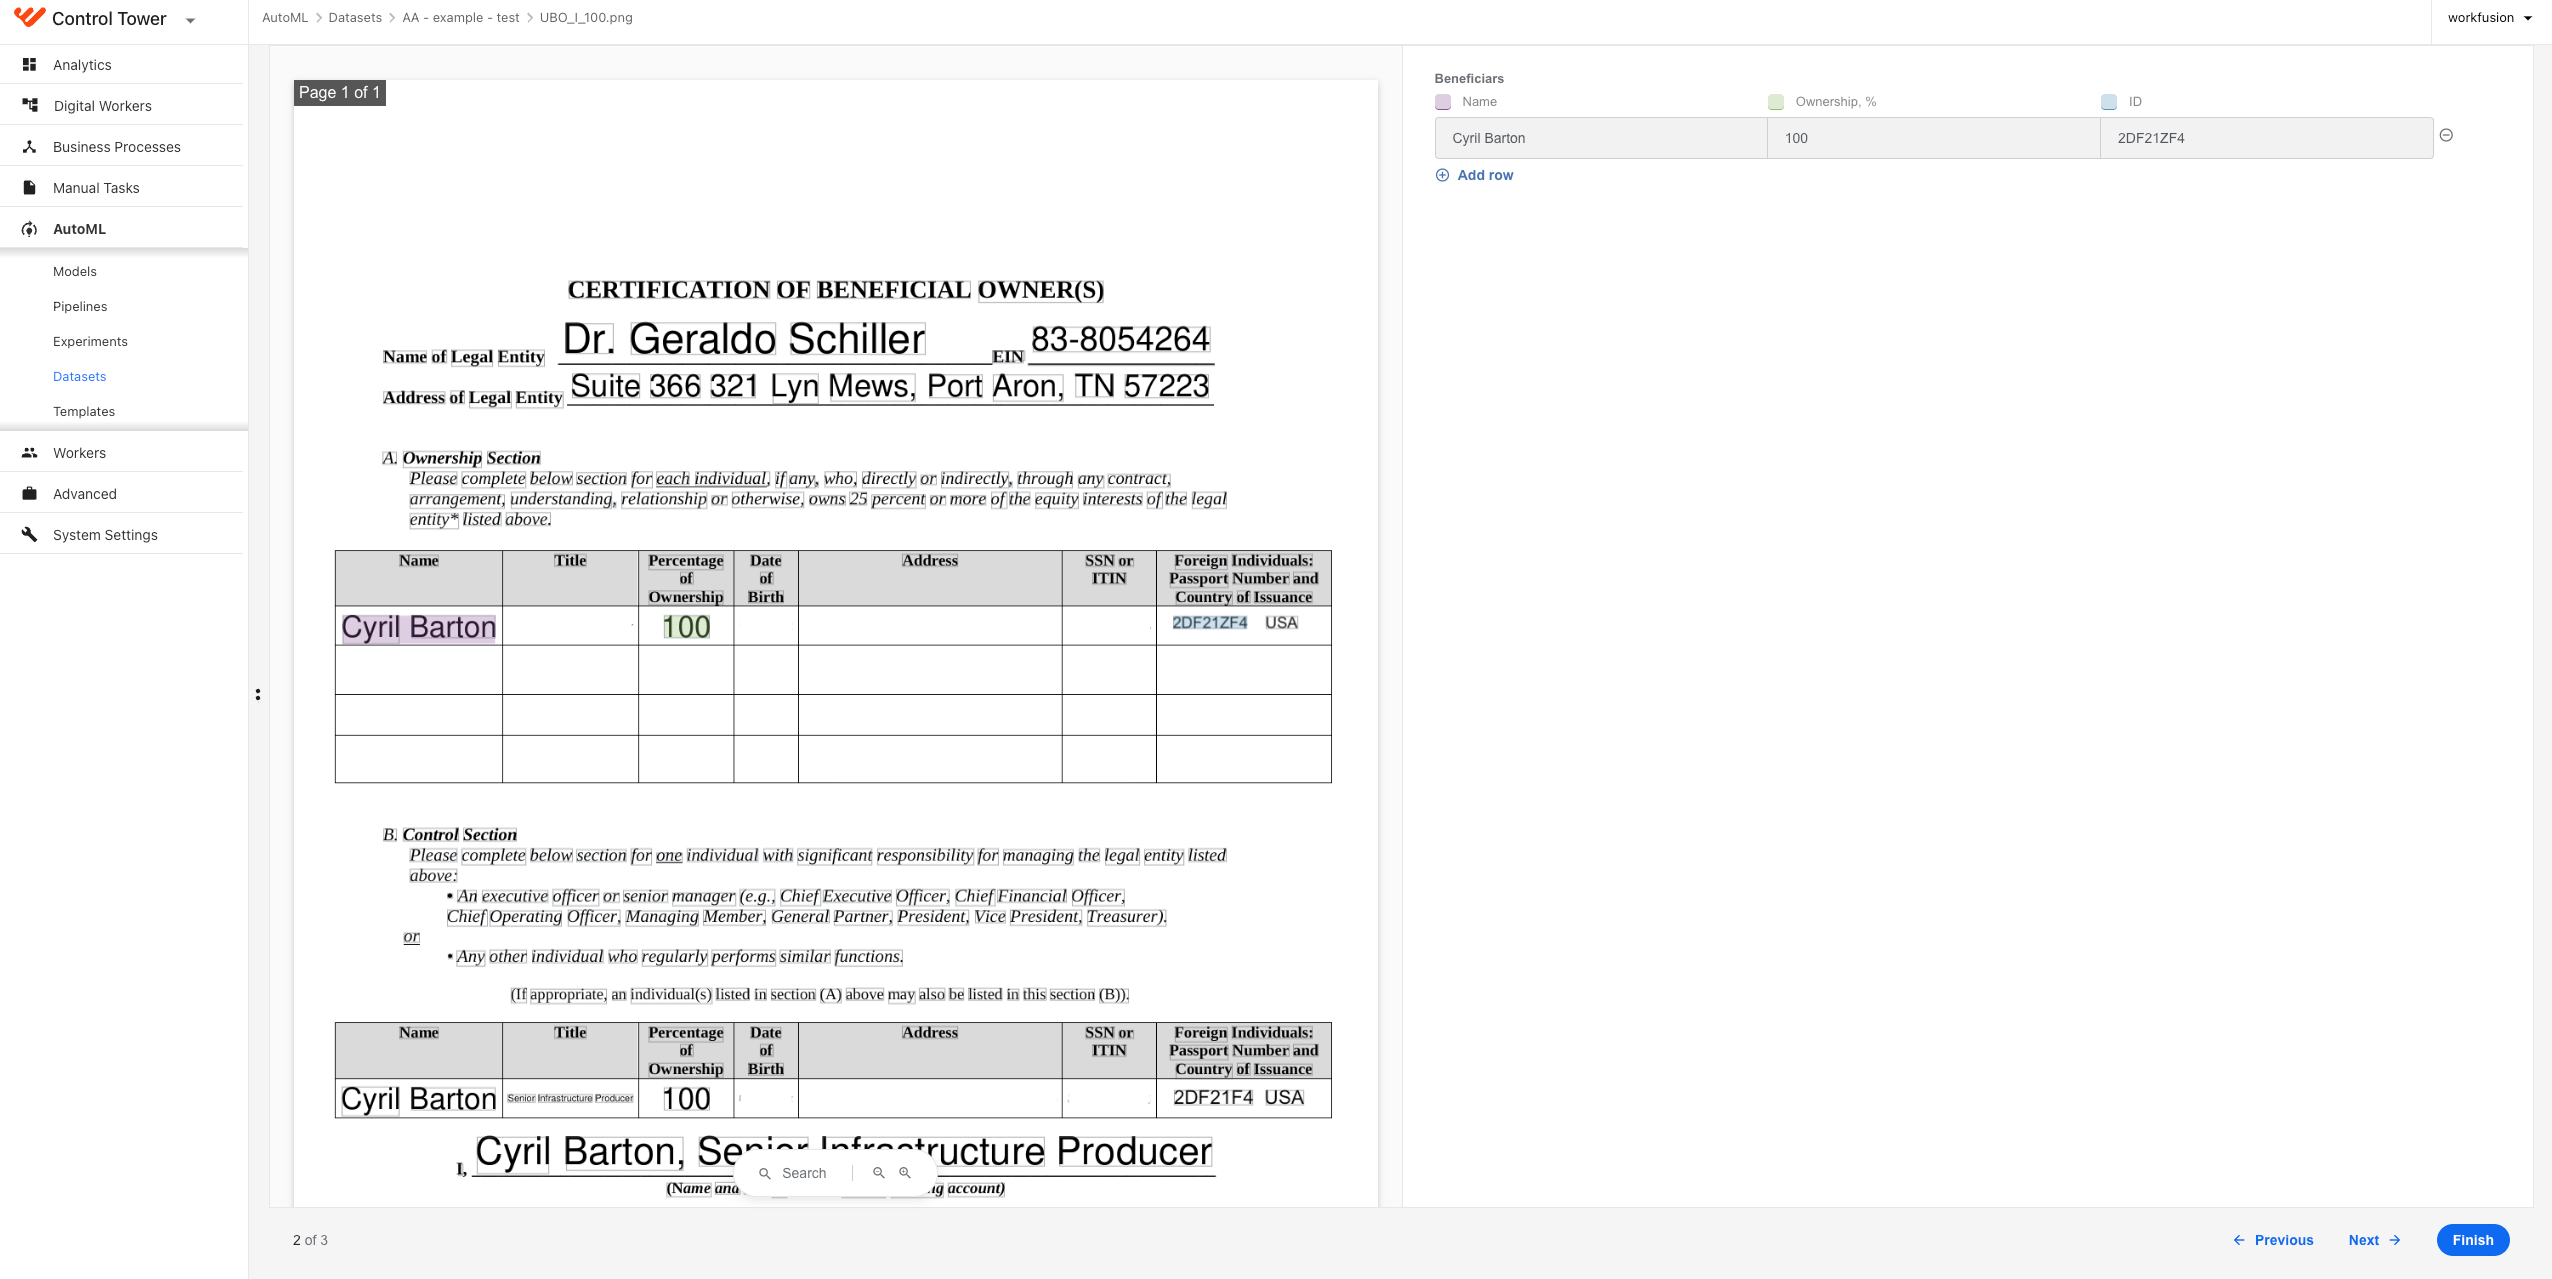Viewport: 2552px width, 1279px height.
Task: Click the search magnifier icon in document toolbar
Action: [x=765, y=1173]
